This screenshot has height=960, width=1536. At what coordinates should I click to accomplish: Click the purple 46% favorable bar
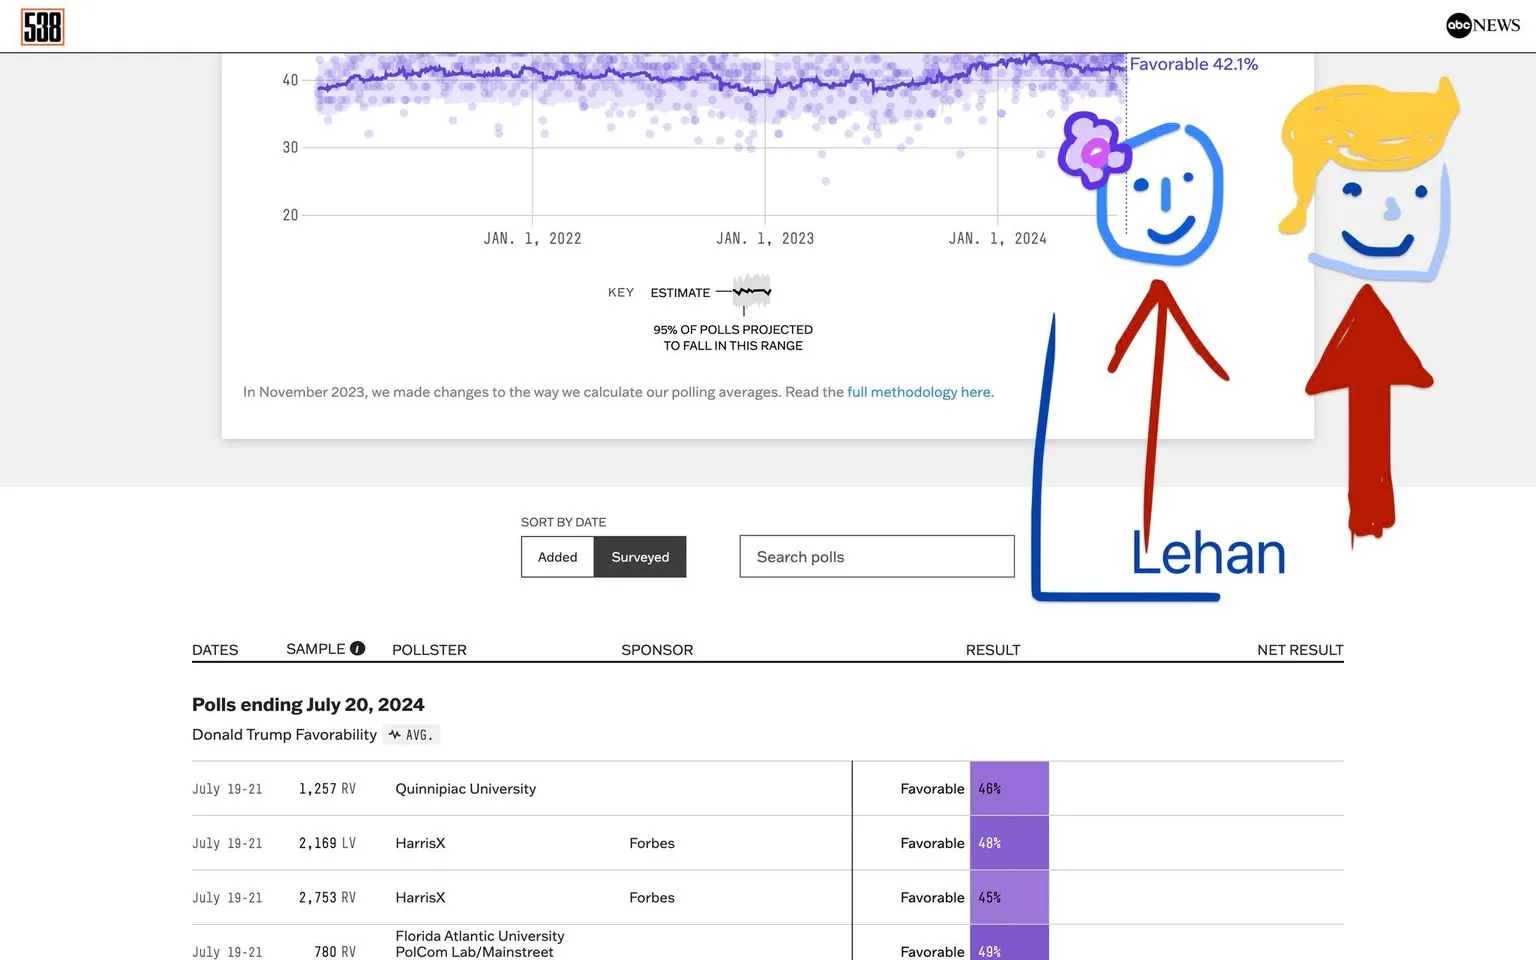(x=1008, y=788)
